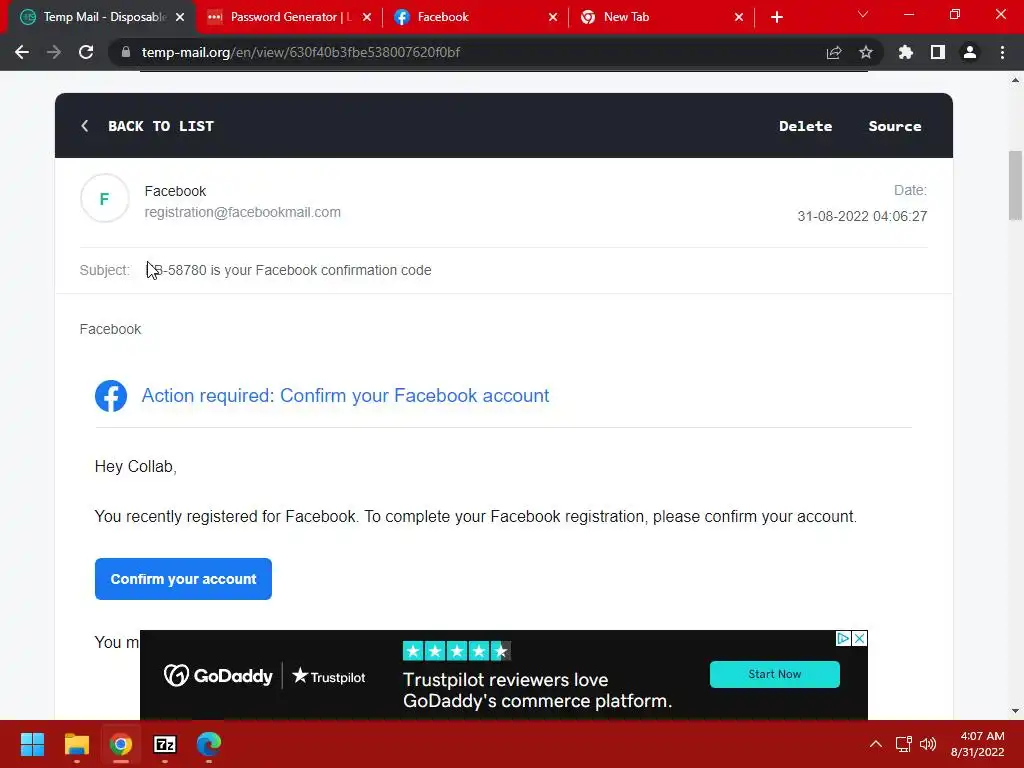Open Microsoft Edge from taskbar
Image resolution: width=1024 pixels, height=768 pixels.
tap(209, 744)
